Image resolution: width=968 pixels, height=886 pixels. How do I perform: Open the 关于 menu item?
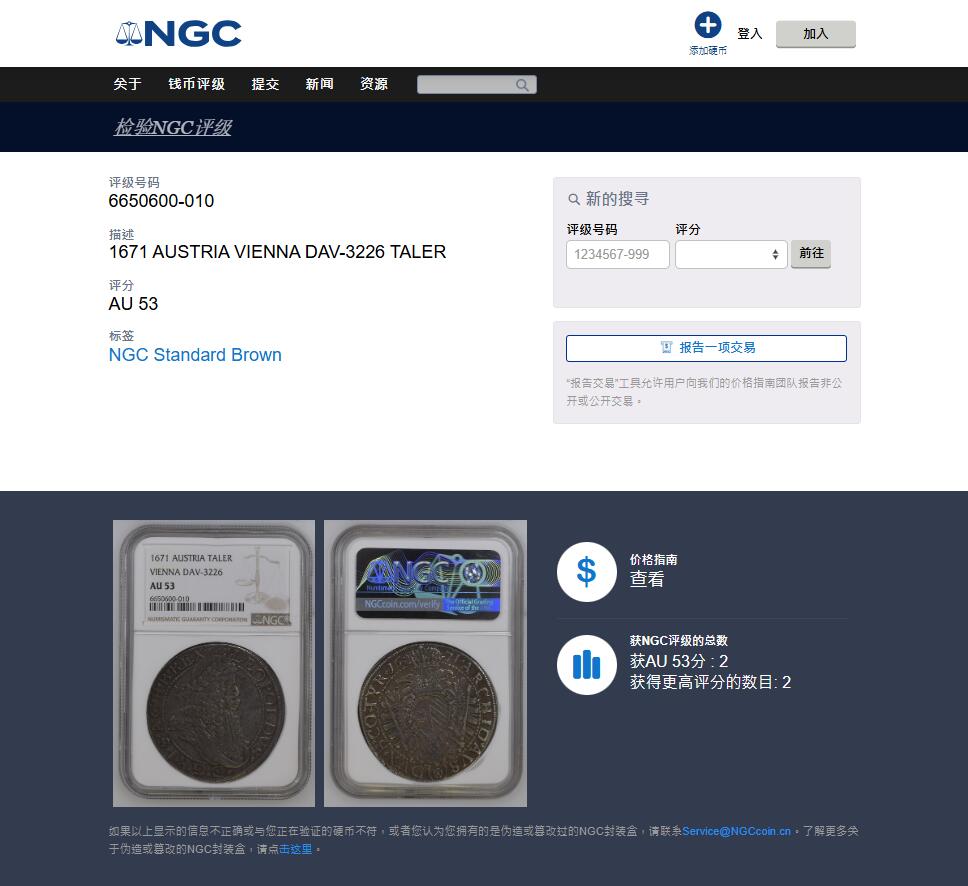(127, 84)
